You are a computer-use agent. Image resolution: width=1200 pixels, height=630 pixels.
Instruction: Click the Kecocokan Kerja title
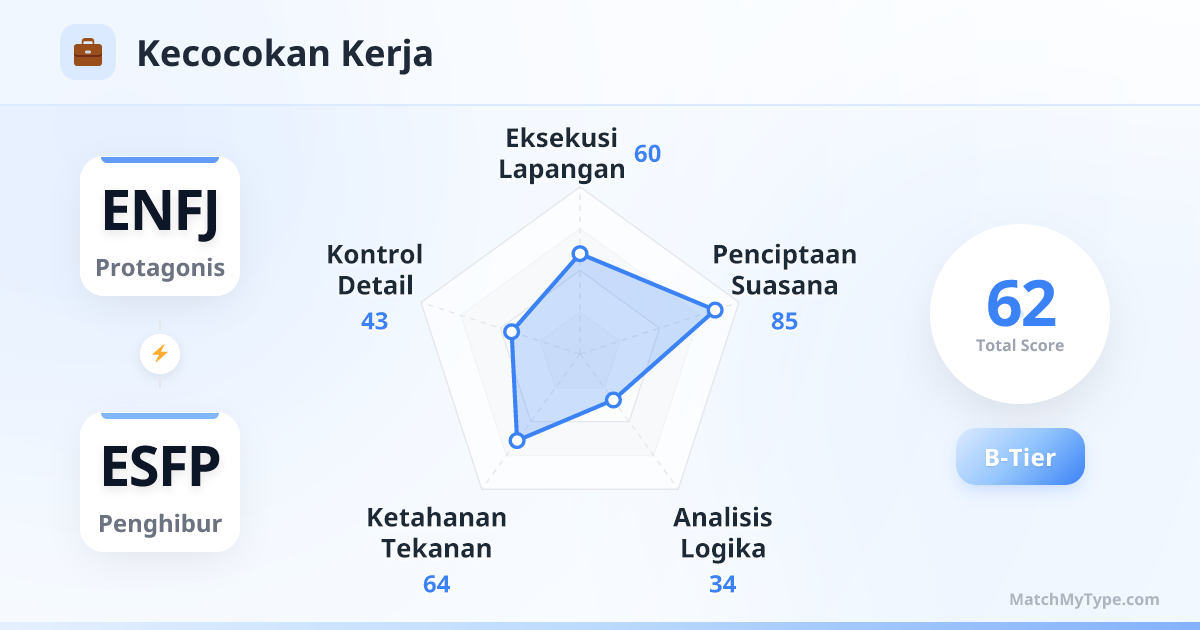(285, 54)
